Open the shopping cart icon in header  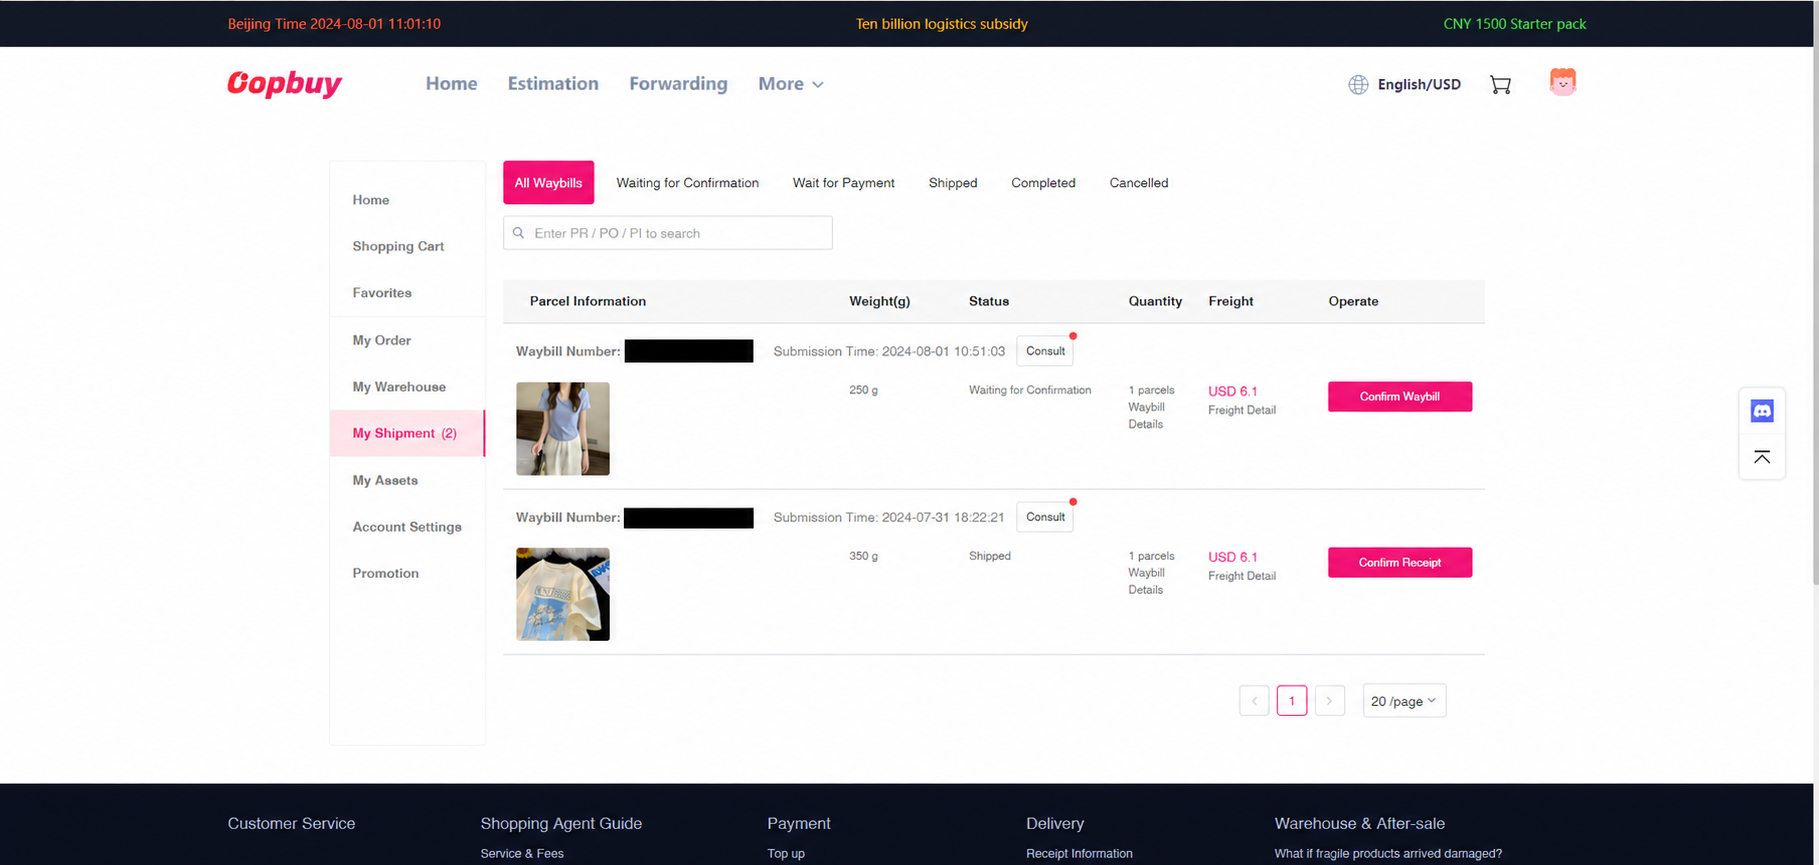coord(1500,85)
